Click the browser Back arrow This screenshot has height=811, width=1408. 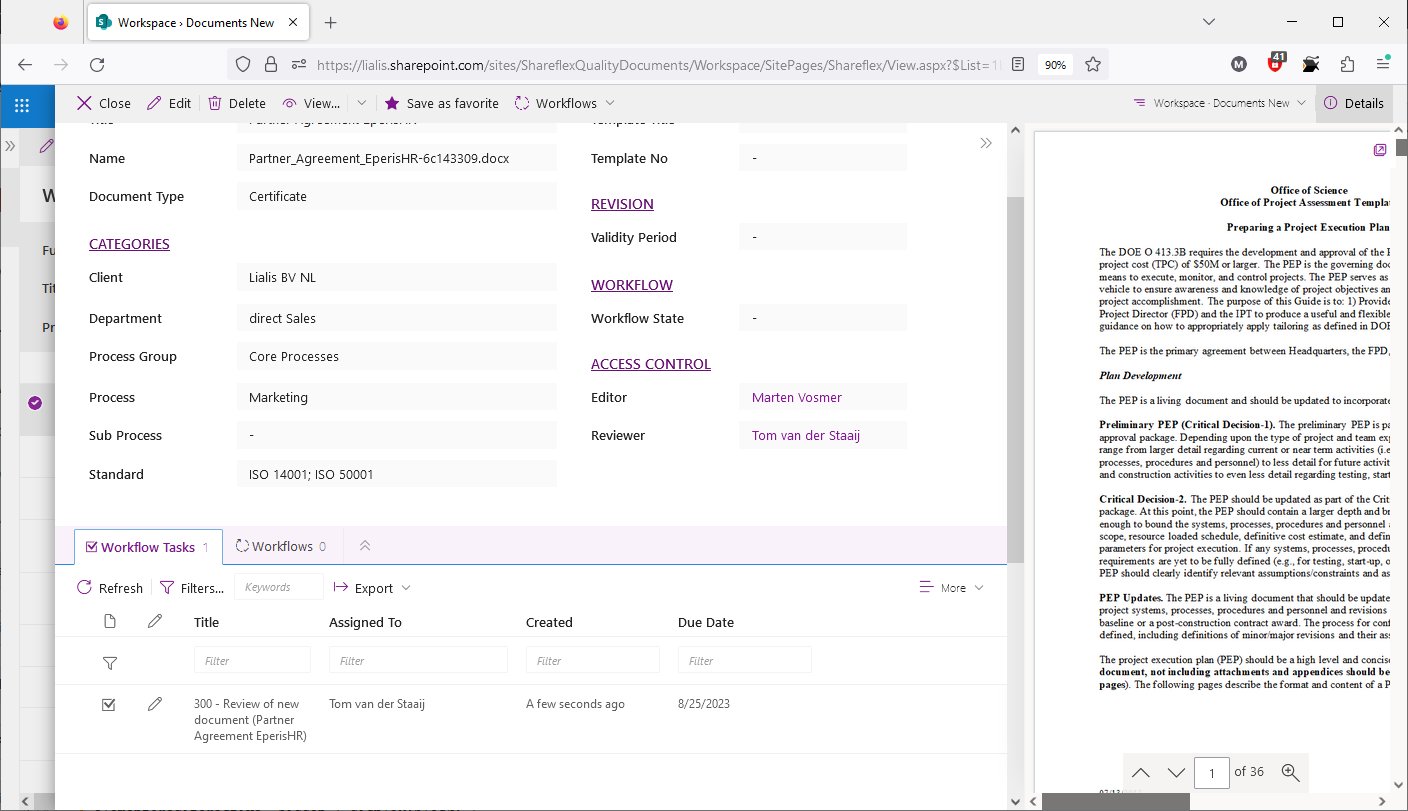(25, 64)
